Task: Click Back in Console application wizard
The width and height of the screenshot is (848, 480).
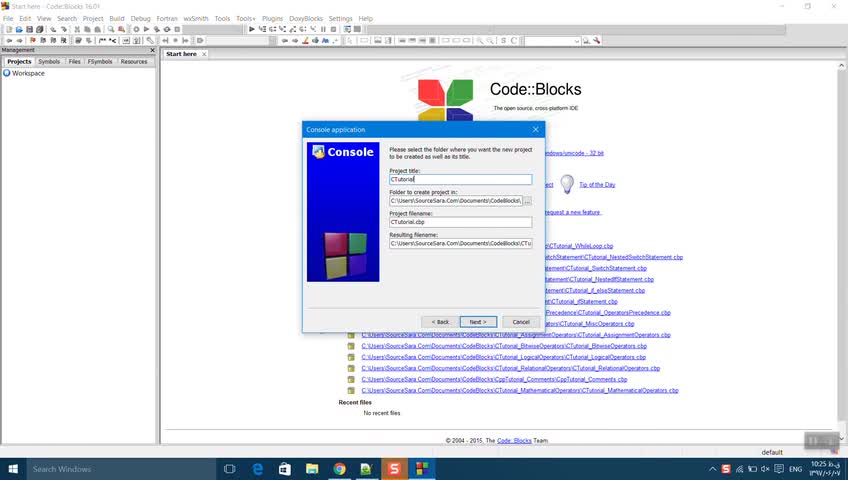Action: (x=440, y=322)
